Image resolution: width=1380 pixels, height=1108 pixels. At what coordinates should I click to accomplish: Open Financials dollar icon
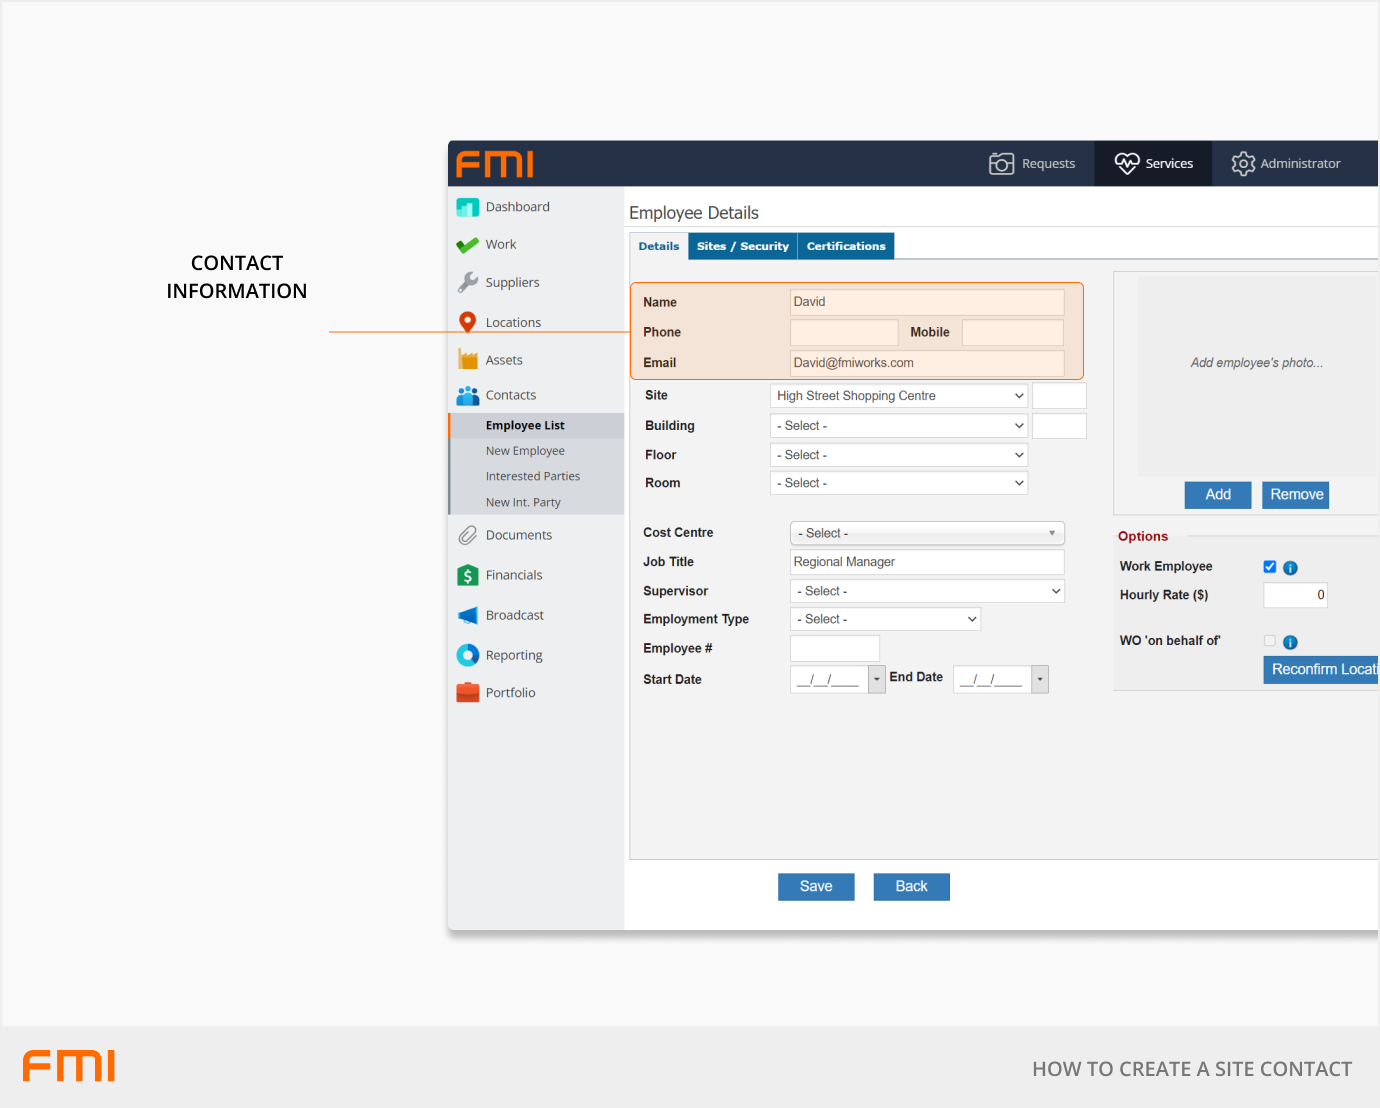point(467,575)
